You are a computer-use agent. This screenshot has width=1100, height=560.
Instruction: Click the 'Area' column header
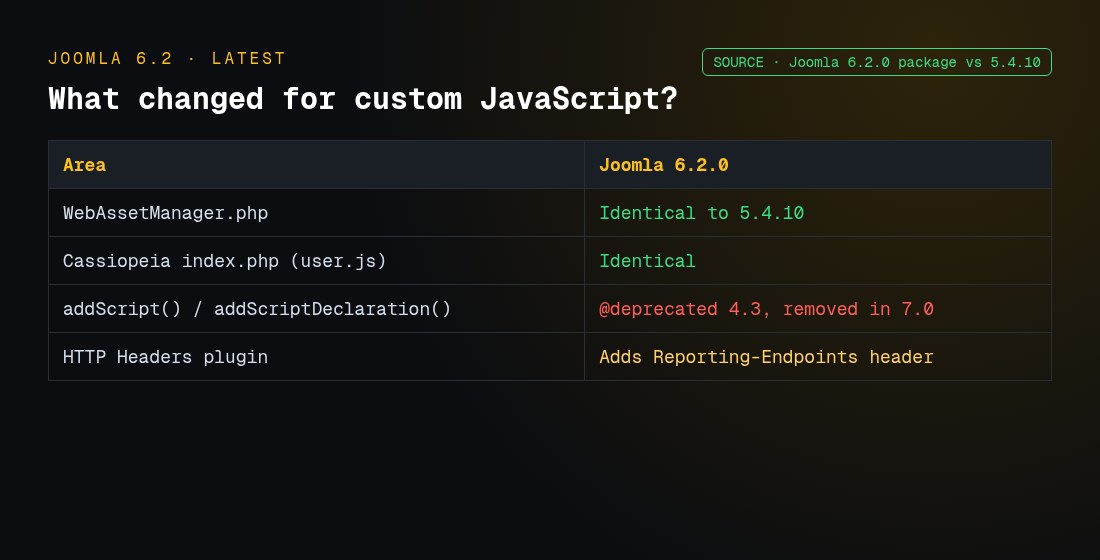tap(316, 165)
